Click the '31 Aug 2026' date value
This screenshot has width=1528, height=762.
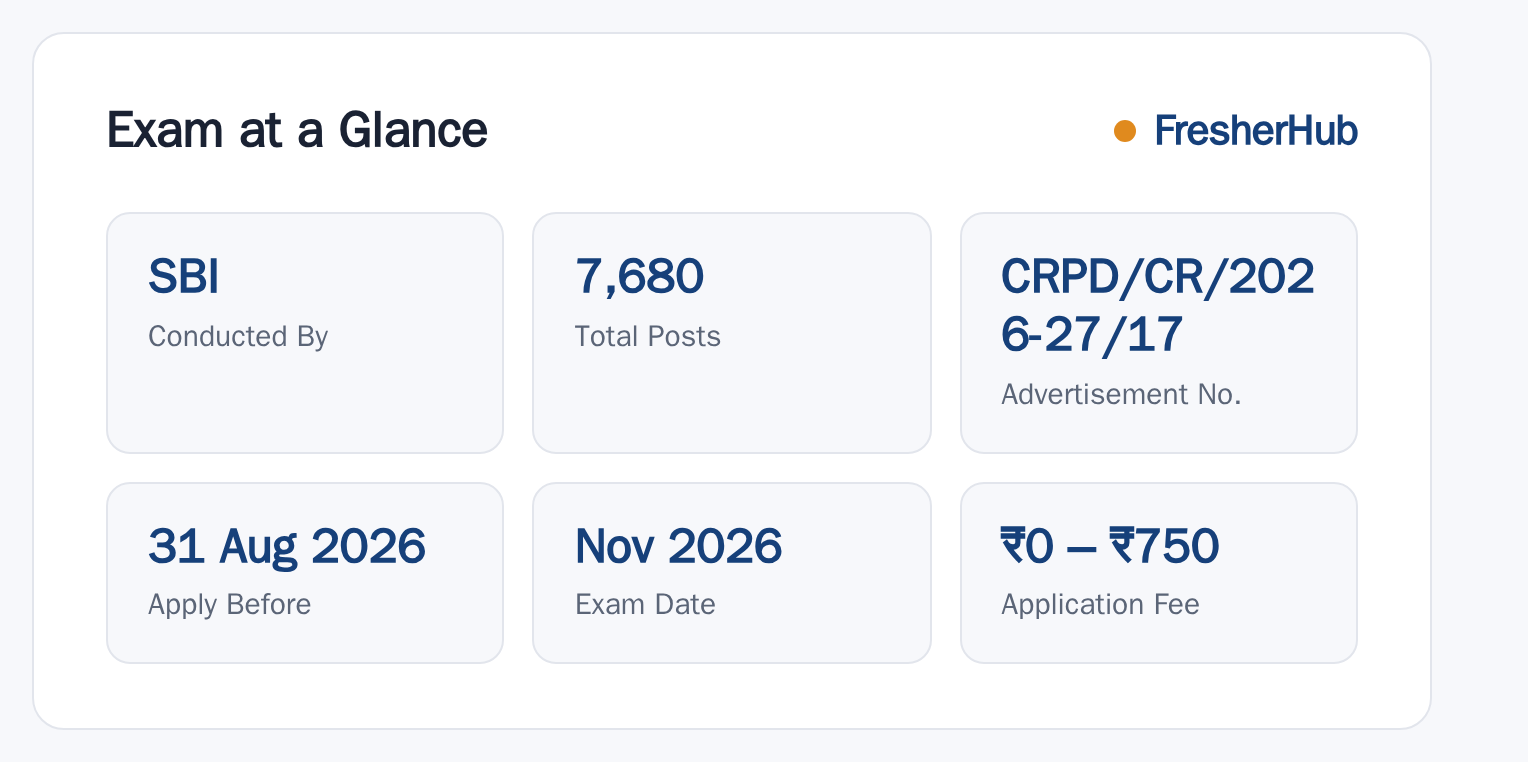(x=287, y=547)
